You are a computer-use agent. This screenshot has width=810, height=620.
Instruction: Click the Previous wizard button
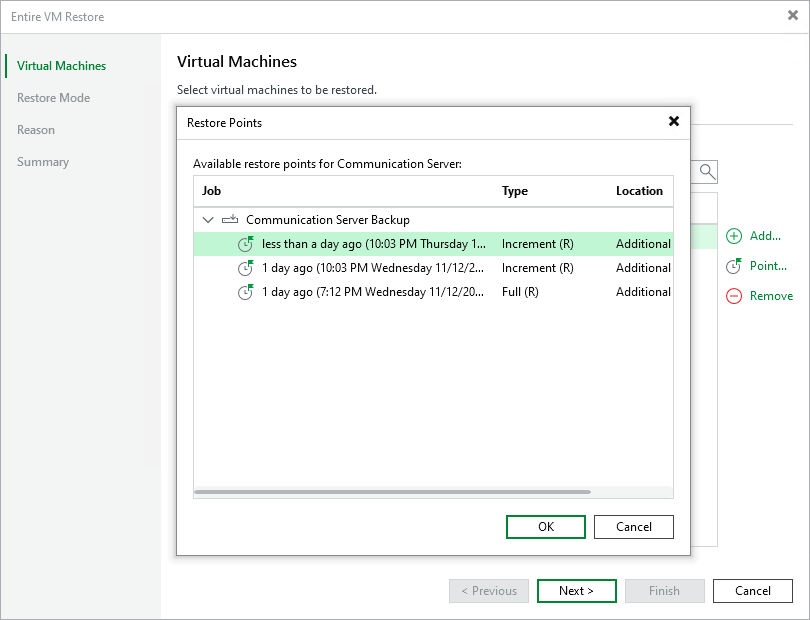pos(488,590)
